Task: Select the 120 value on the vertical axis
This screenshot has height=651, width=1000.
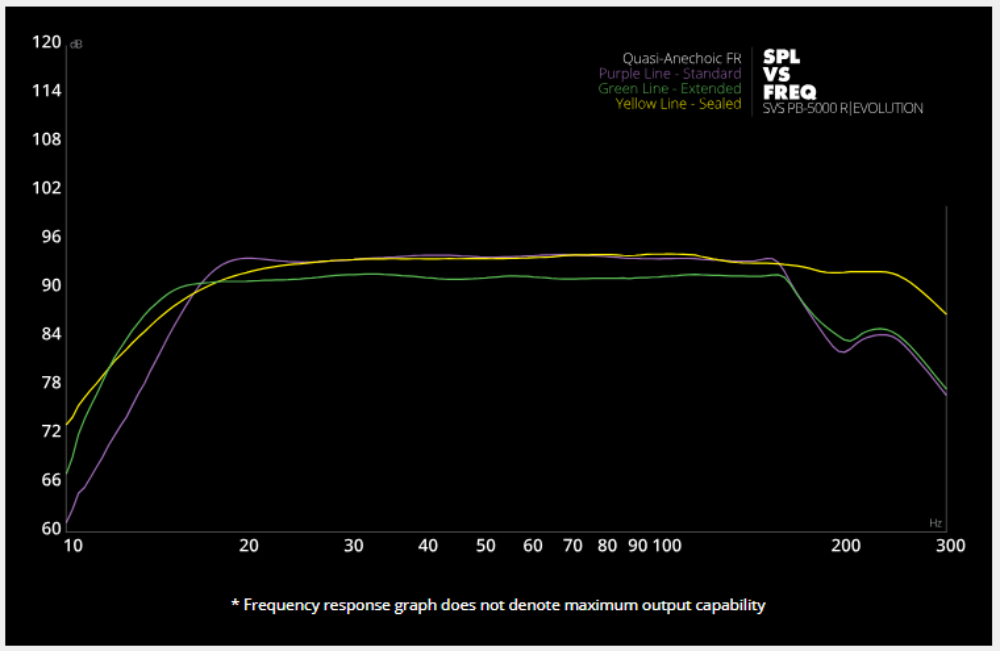Action: (x=47, y=42)
